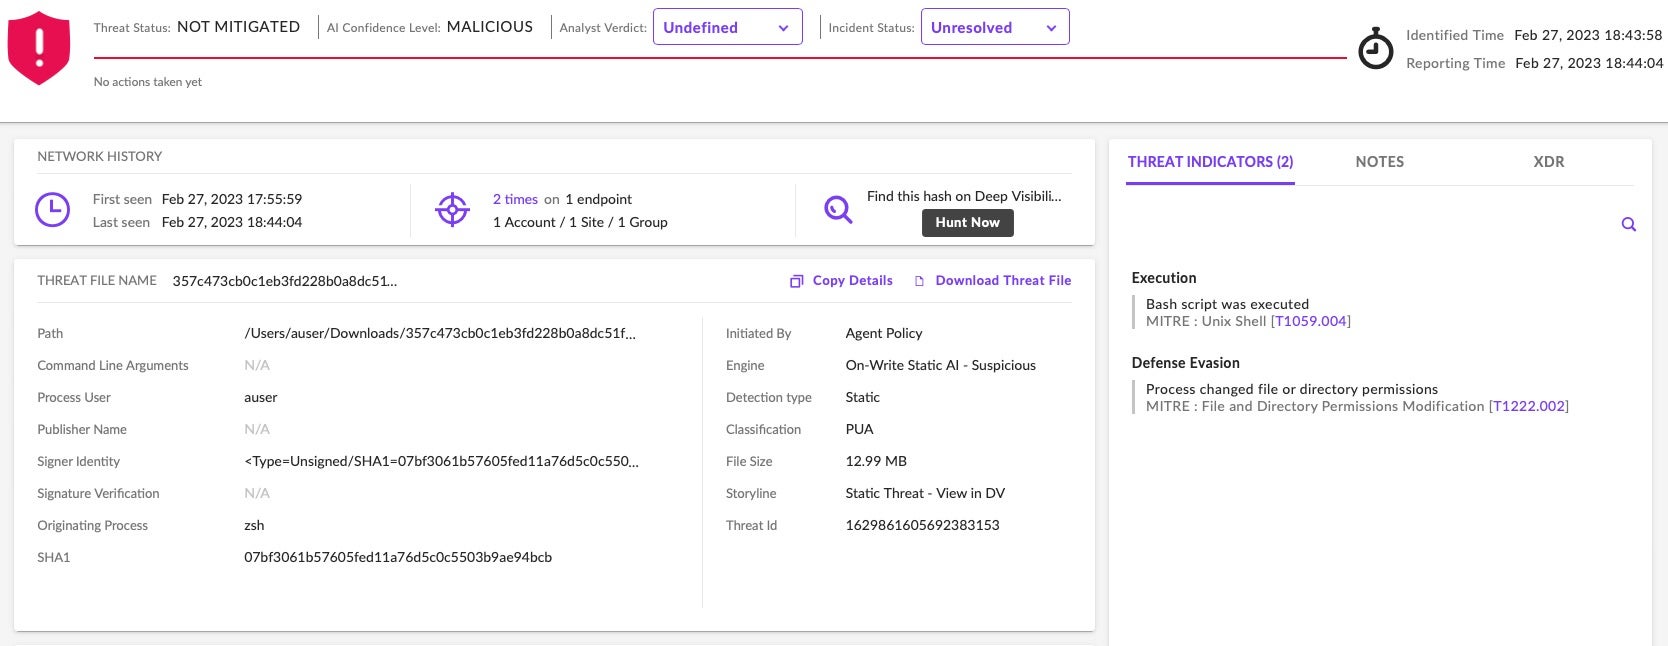Open the Analyst Verdict dropdown

(x=727, y=27)
